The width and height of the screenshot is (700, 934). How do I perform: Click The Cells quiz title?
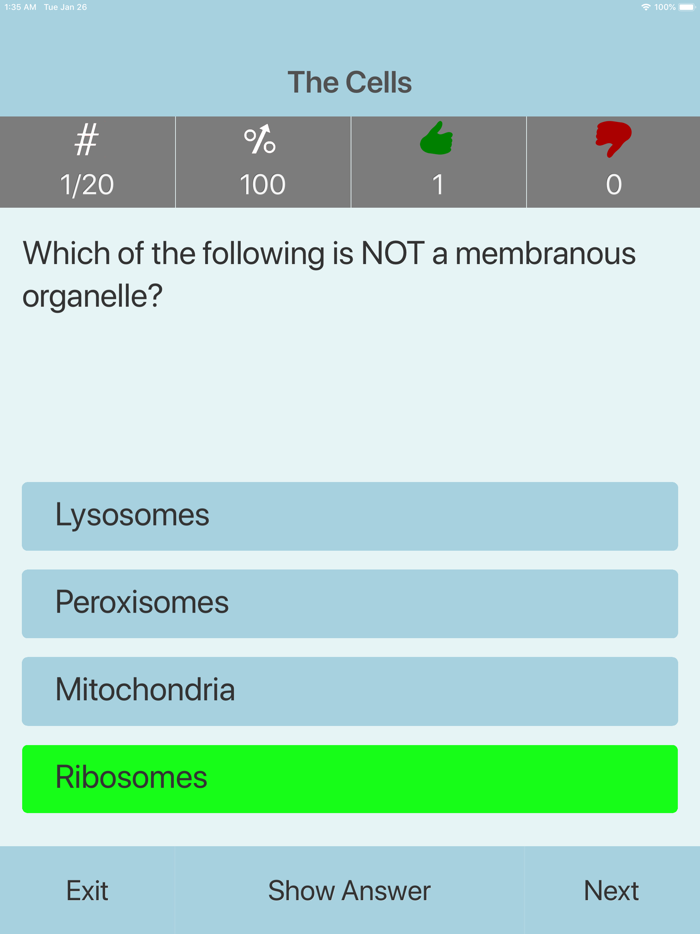tap(349, 82)
